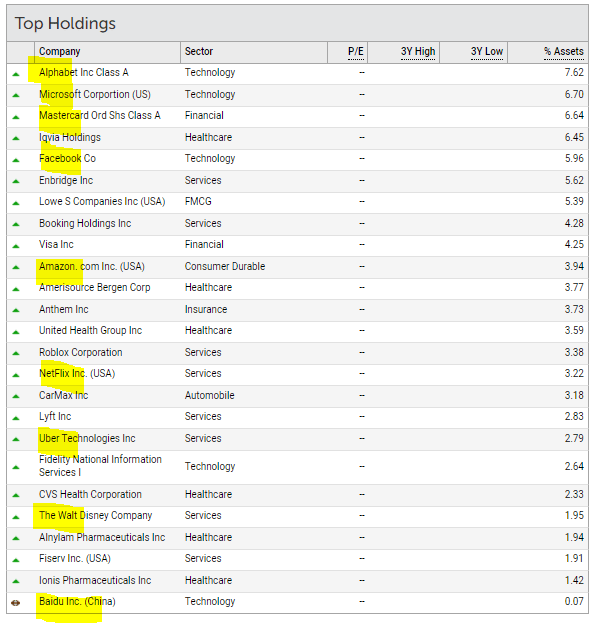Select company name Facebook Co
The height and width of the screenshot is (624, 593).
[x=67, y=158]
